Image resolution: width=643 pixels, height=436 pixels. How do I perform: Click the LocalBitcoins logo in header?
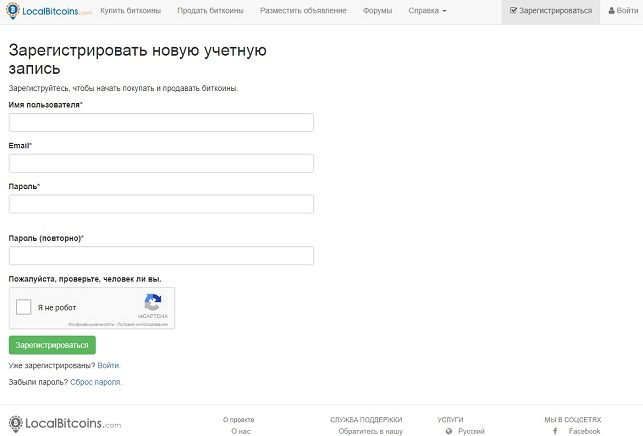[50, 11]
